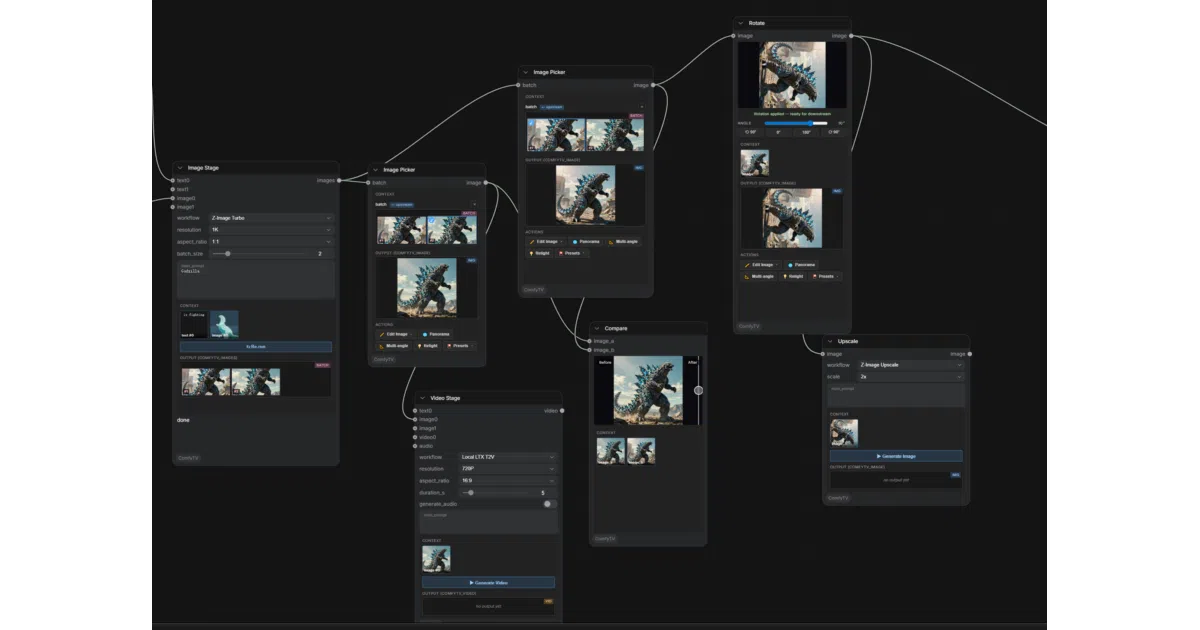Image resolution: width=1200 pixels, height=630 pixels.
Task: Open Video Stage workflow dropdown Local LTX T2V
Action: click(x=507, y=457)
